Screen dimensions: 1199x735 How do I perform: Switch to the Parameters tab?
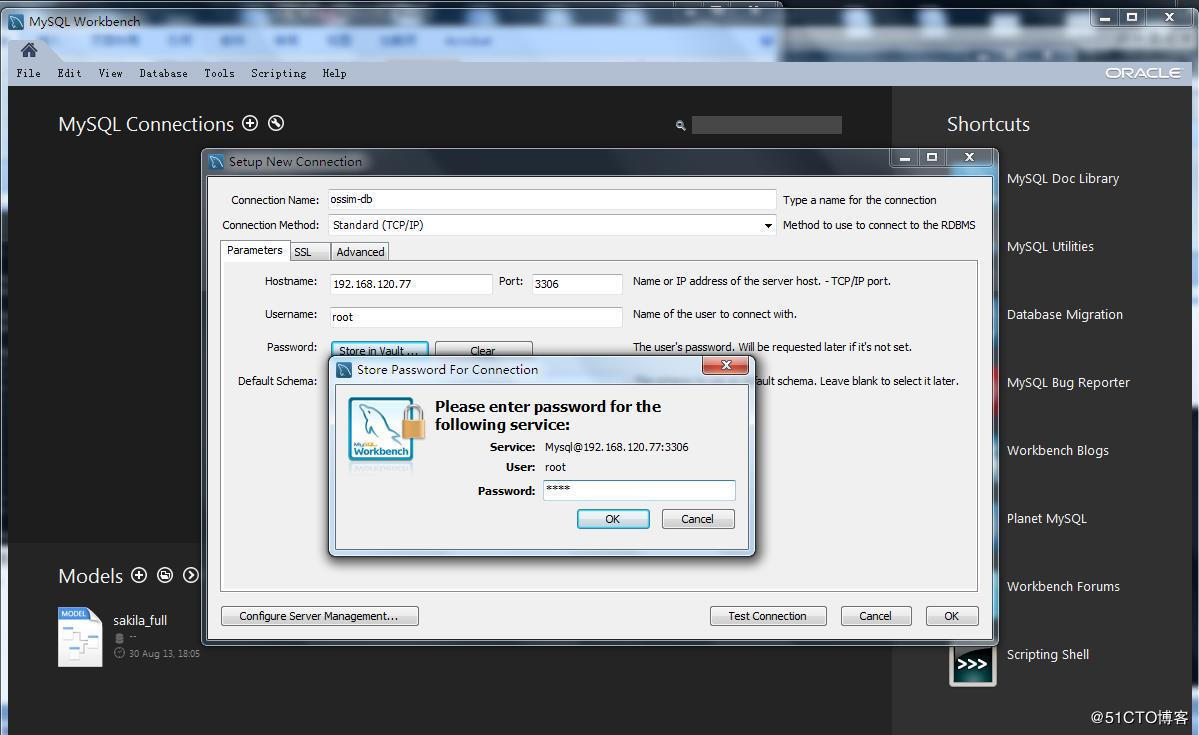point(255,250)
